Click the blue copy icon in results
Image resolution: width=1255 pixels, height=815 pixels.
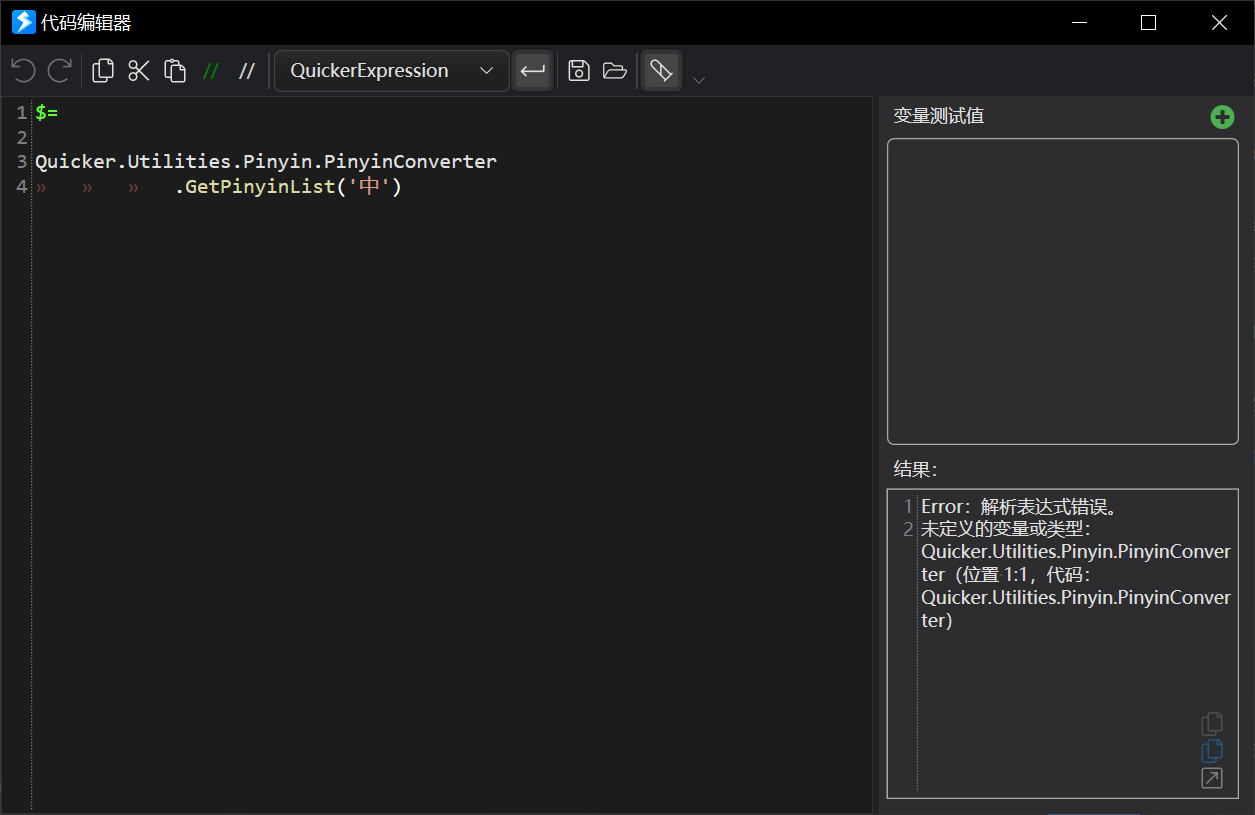[x=1212, y=751]
